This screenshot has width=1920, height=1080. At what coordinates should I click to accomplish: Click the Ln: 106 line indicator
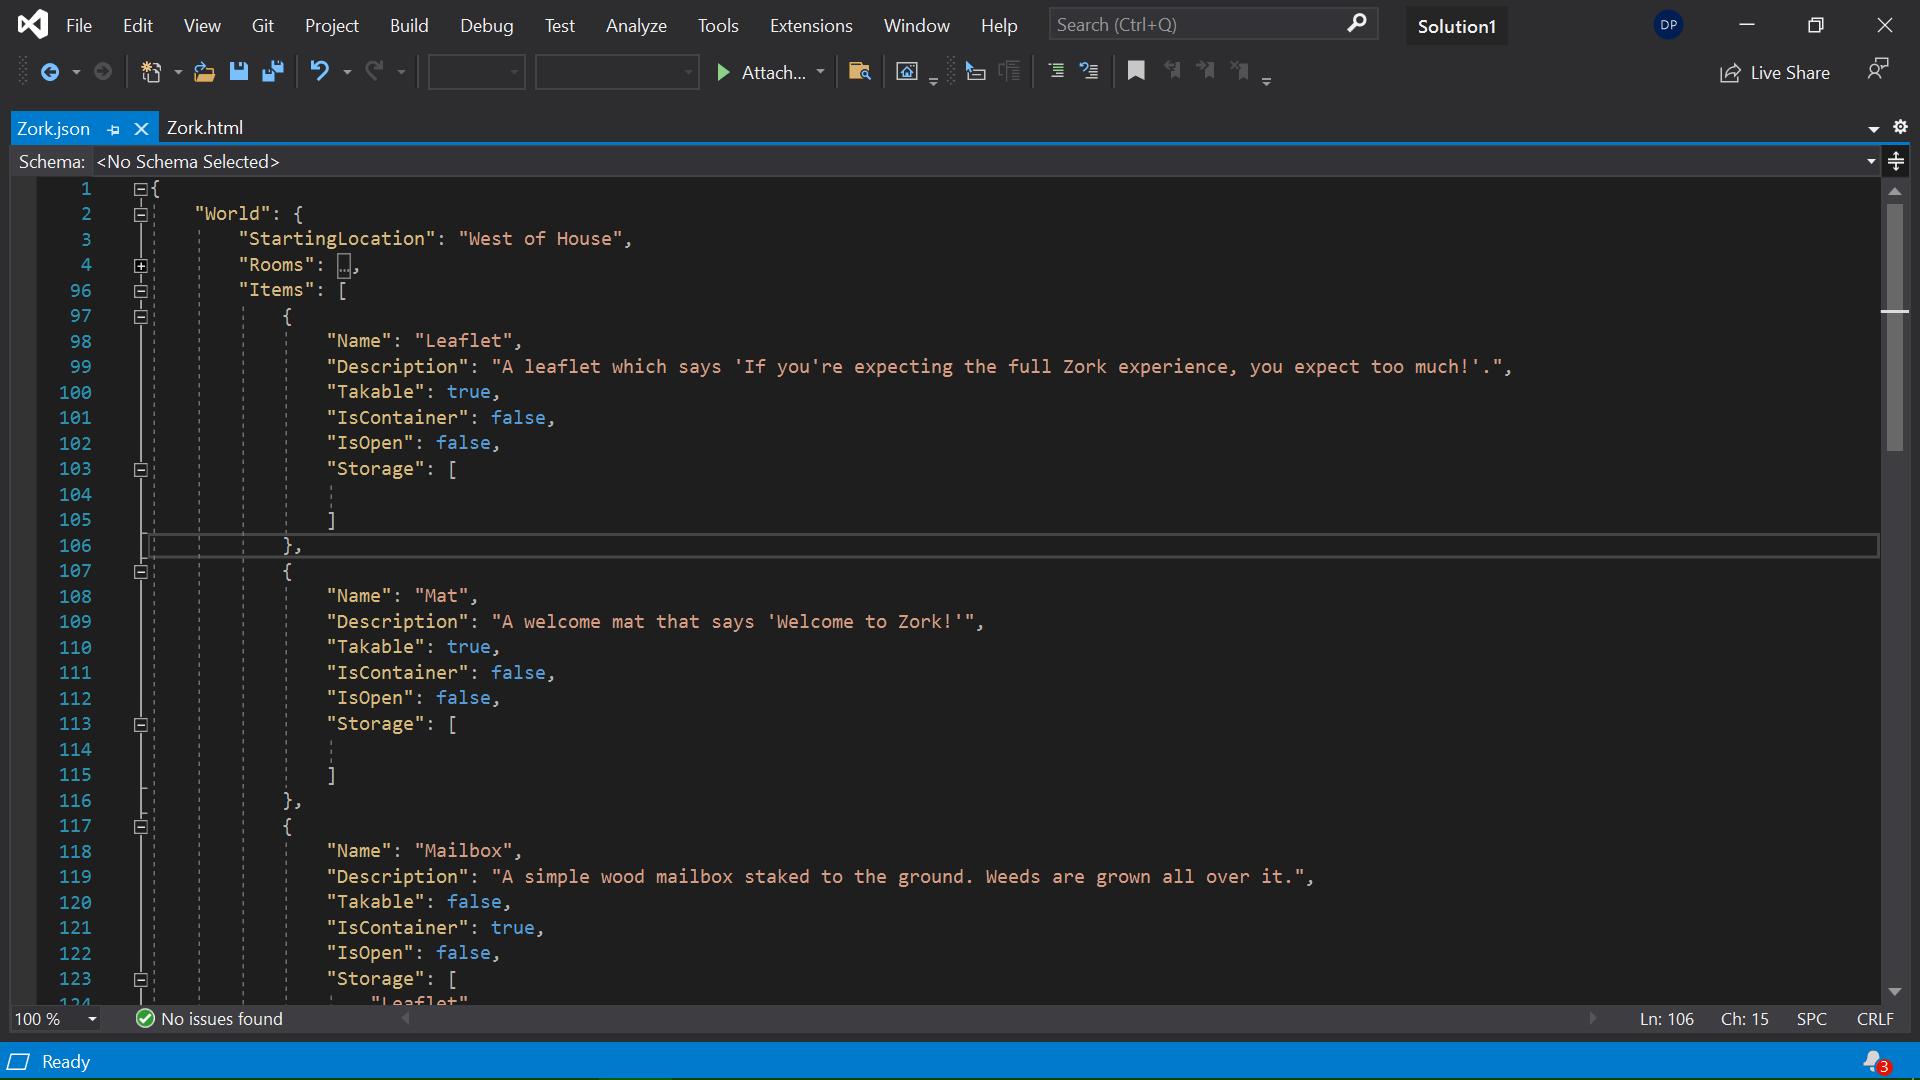pyautogui.click(x=1666, y=1019)
